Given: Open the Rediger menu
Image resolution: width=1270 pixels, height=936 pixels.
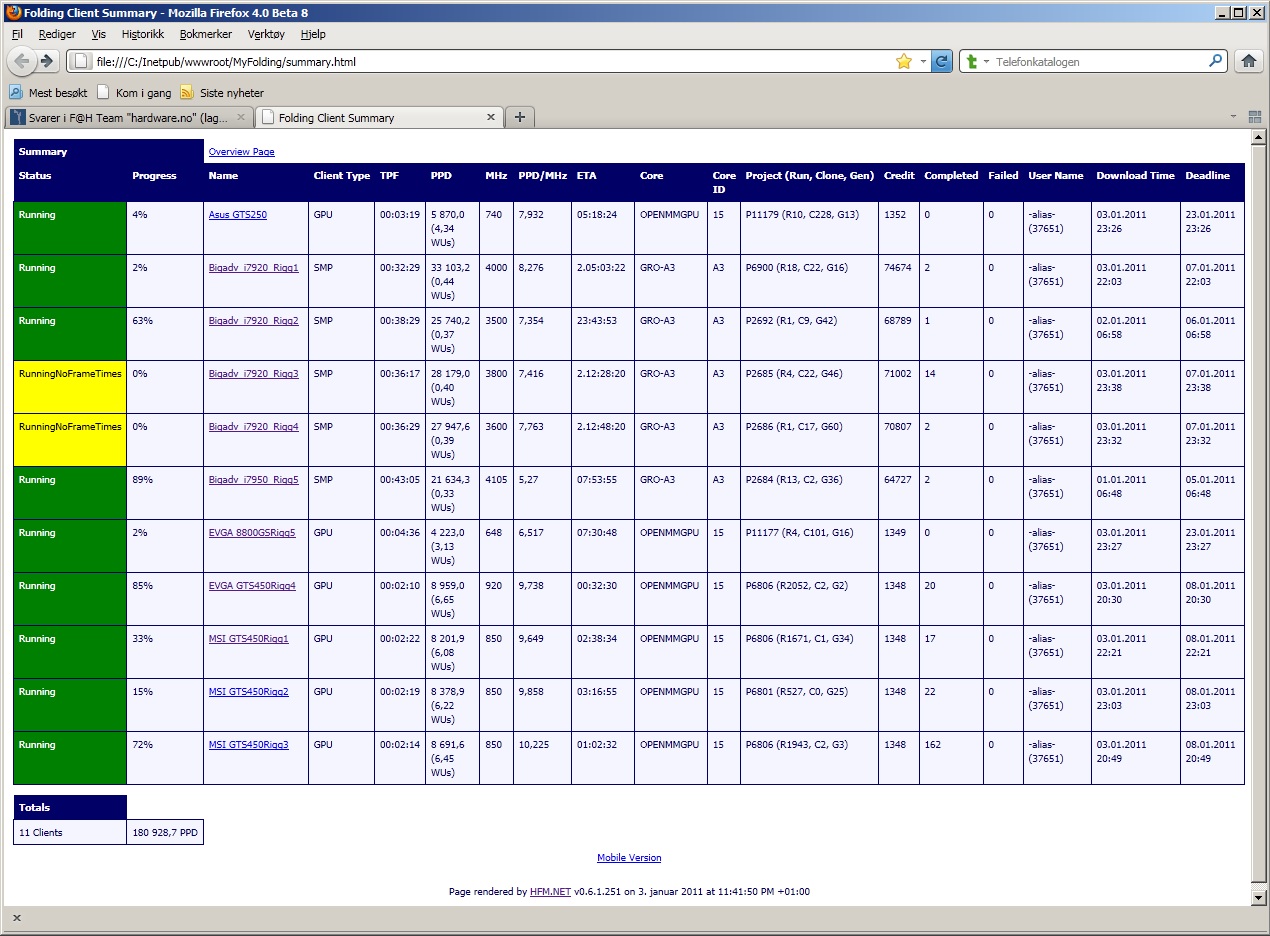Looking at the screenshot, I should click(57, 34).
